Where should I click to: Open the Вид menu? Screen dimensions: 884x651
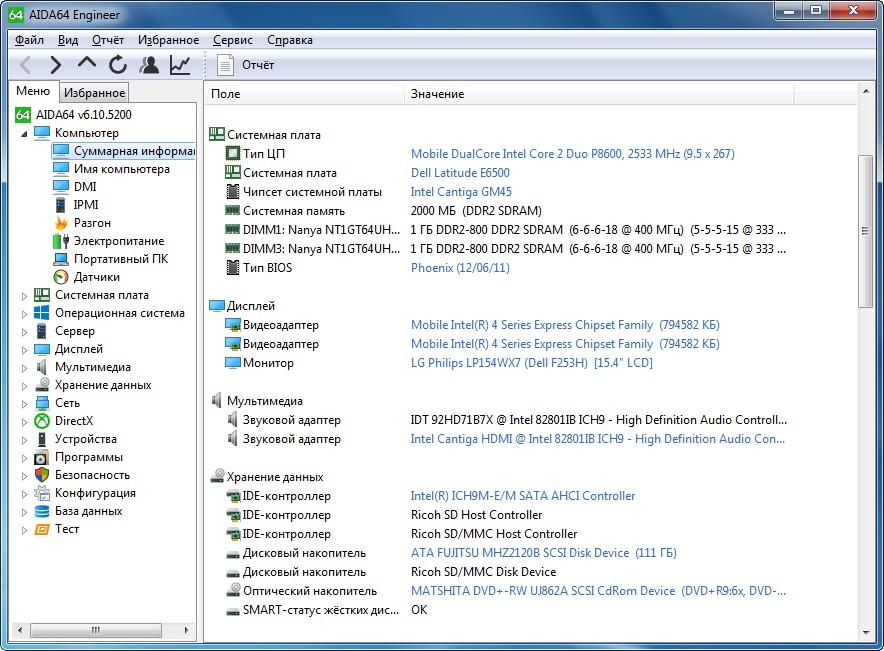pyautogui.click(x=68, y=40)
